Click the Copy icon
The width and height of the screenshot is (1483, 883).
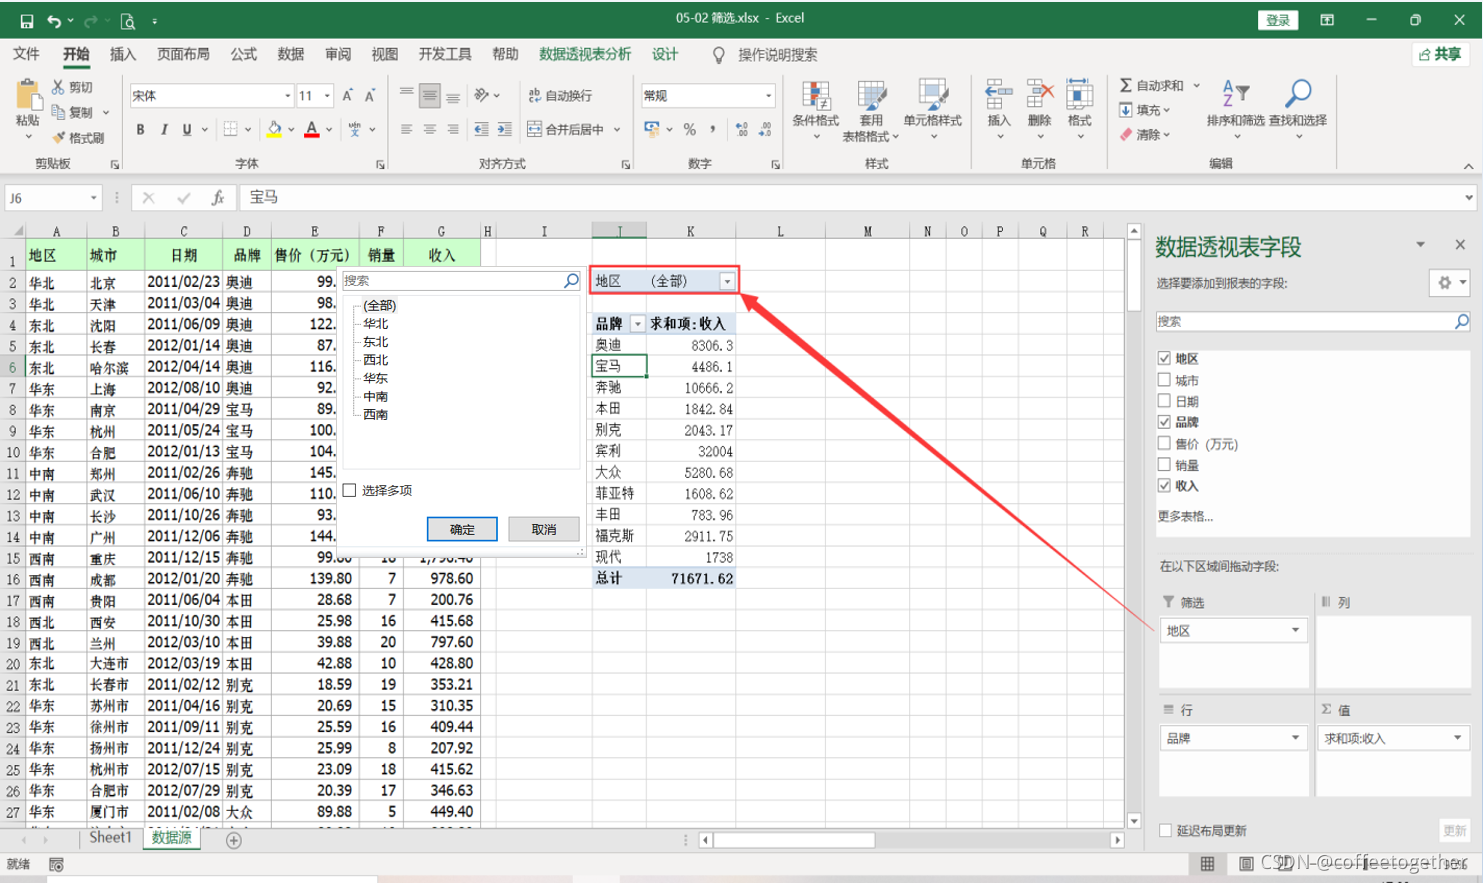click(x=58, y=112)
